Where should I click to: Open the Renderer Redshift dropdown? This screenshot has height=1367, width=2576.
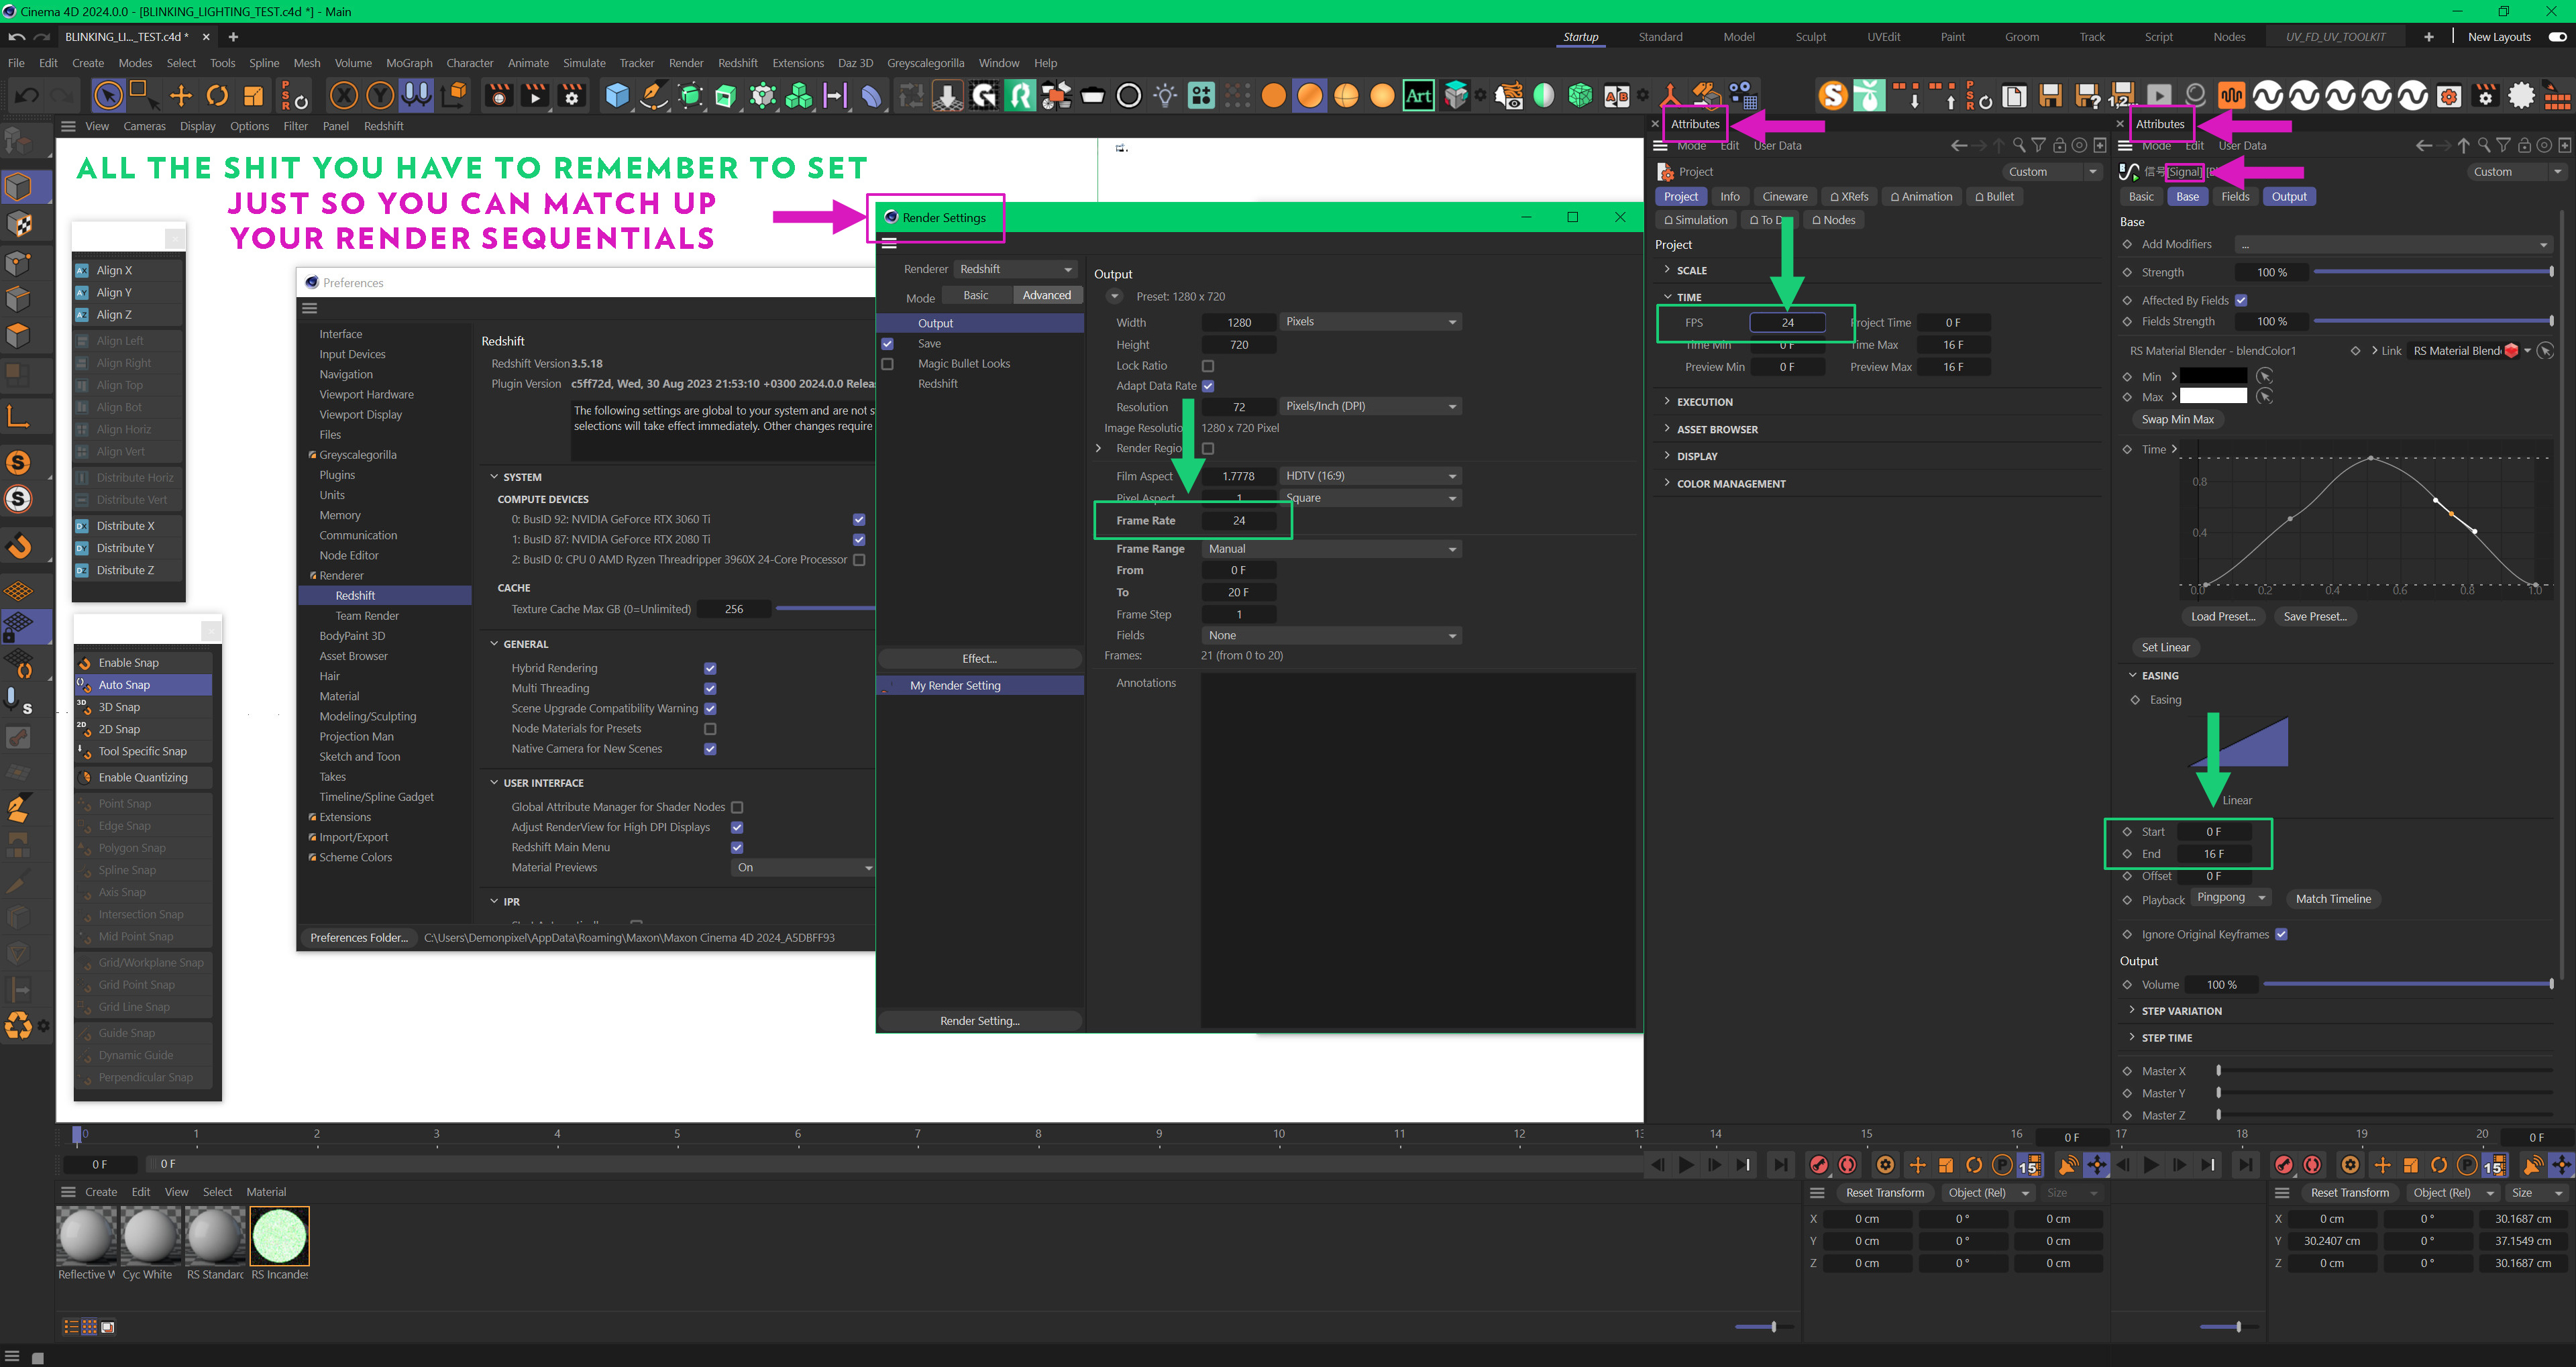tap(1015, 269)
